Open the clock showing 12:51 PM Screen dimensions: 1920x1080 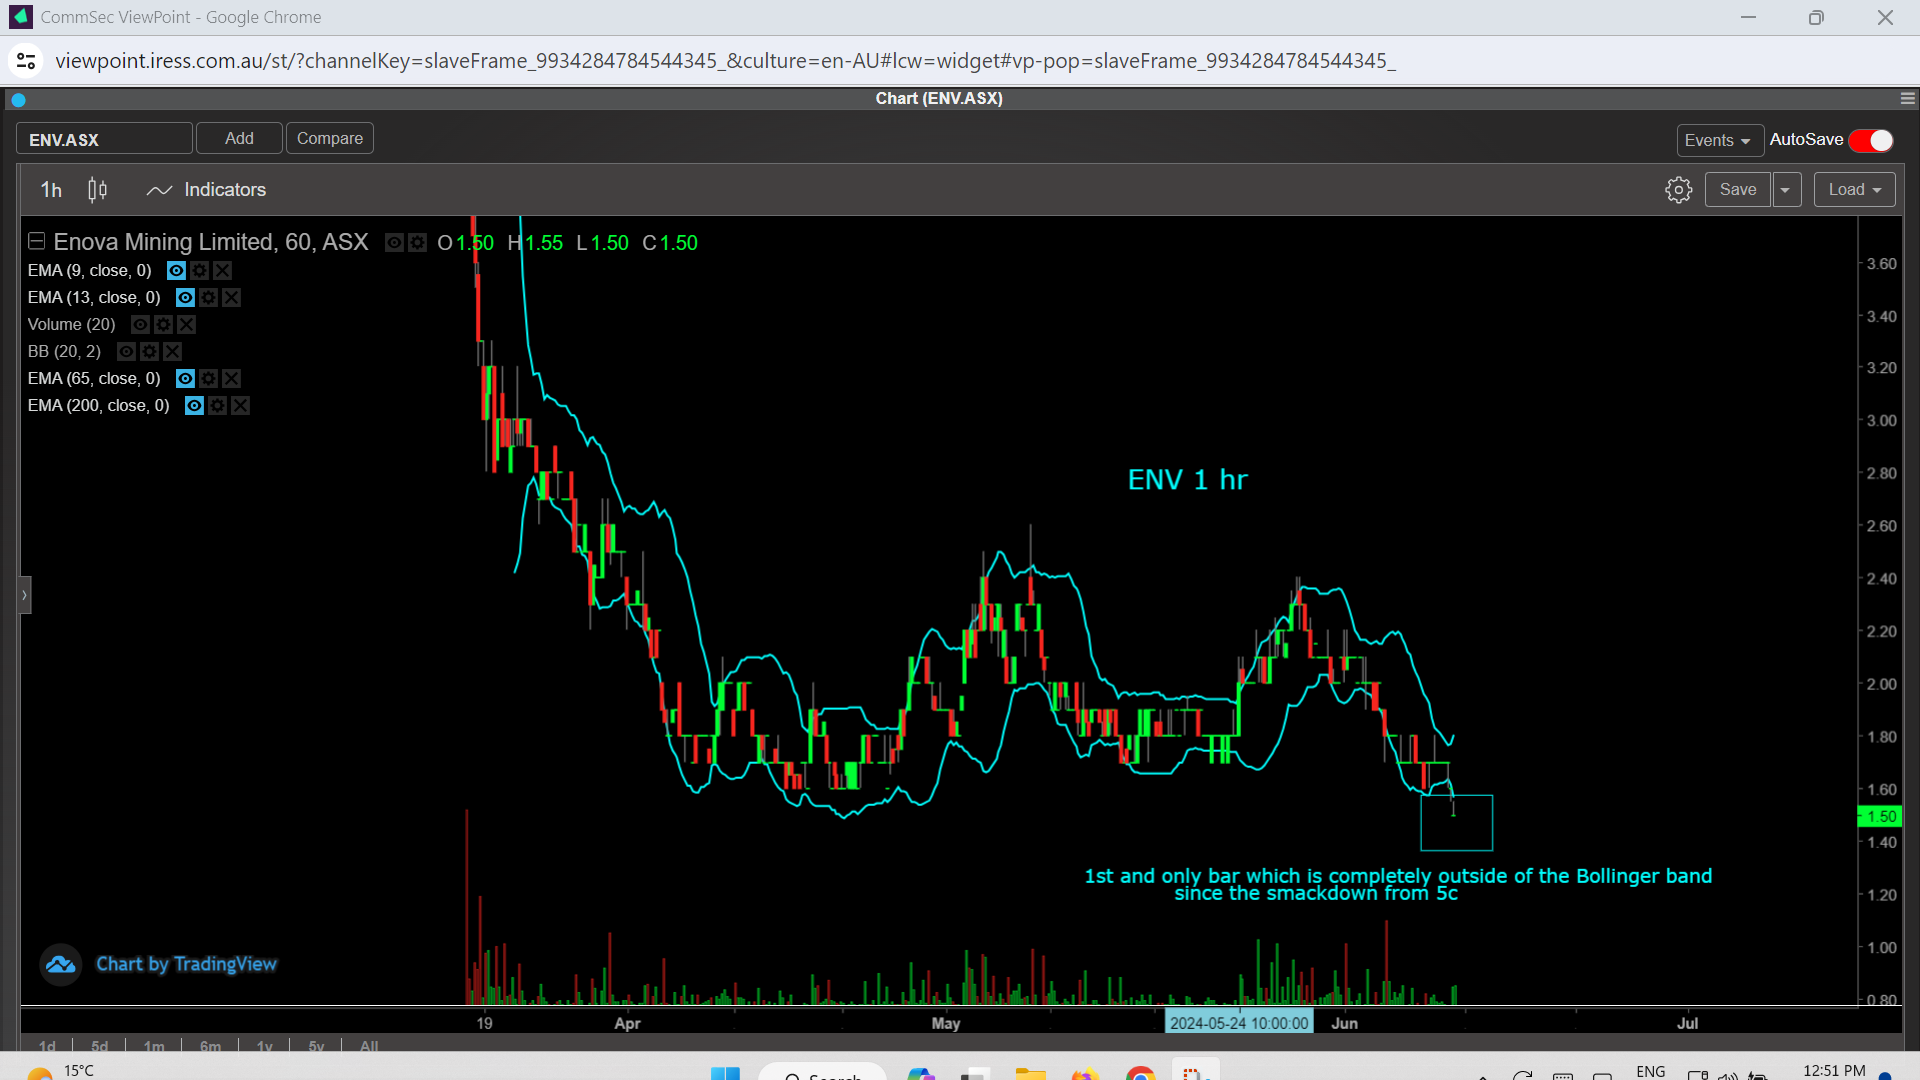[x=1834, y=1071]
